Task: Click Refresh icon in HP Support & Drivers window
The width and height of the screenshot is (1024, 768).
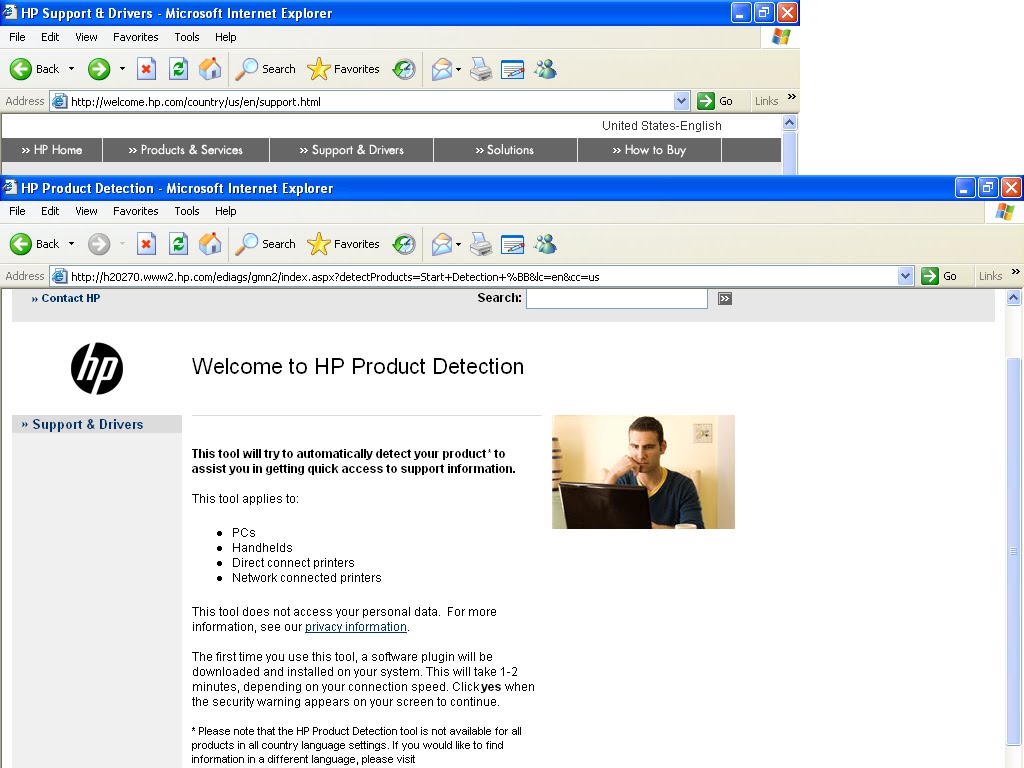Action: tap(178, 69)
